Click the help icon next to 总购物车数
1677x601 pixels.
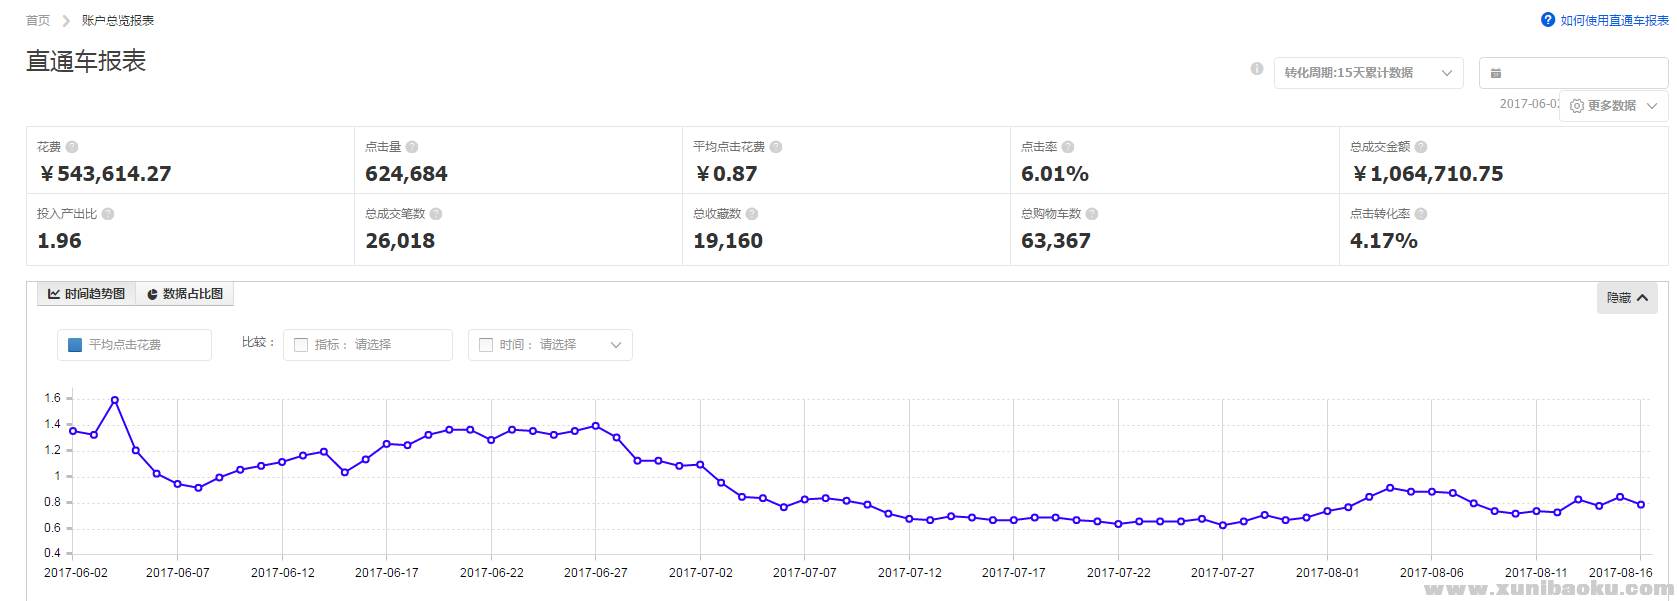click(x=1092, y=214)
